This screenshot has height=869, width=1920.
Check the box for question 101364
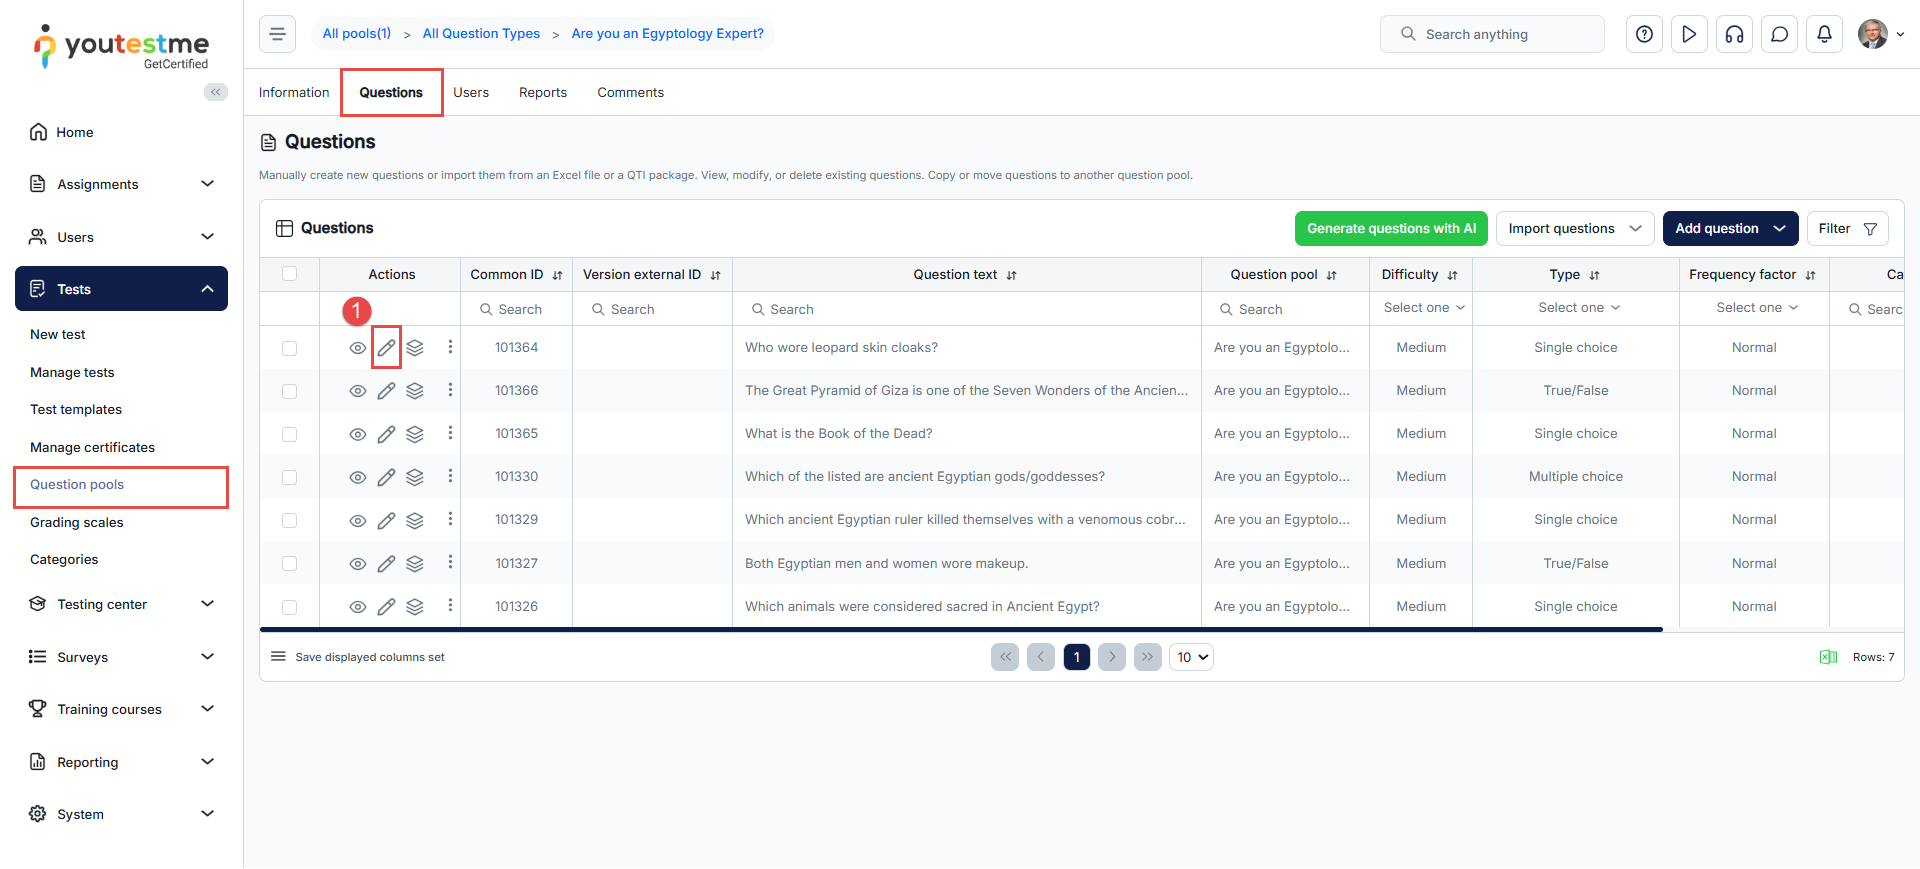click(x=290, y=348)
